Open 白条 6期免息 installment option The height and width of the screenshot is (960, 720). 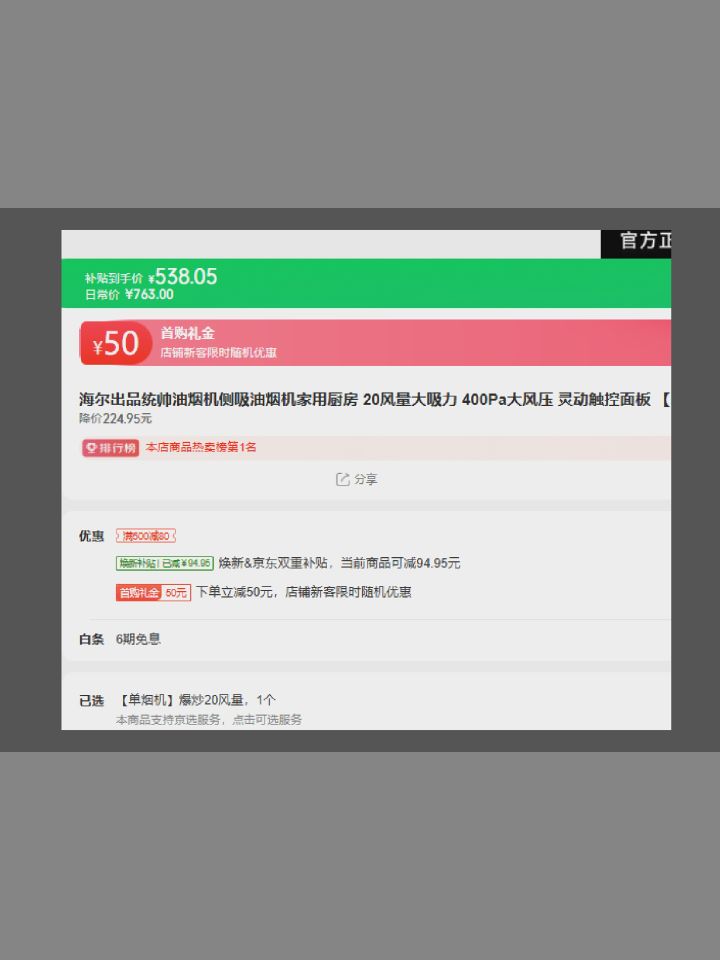click(138, 639)
